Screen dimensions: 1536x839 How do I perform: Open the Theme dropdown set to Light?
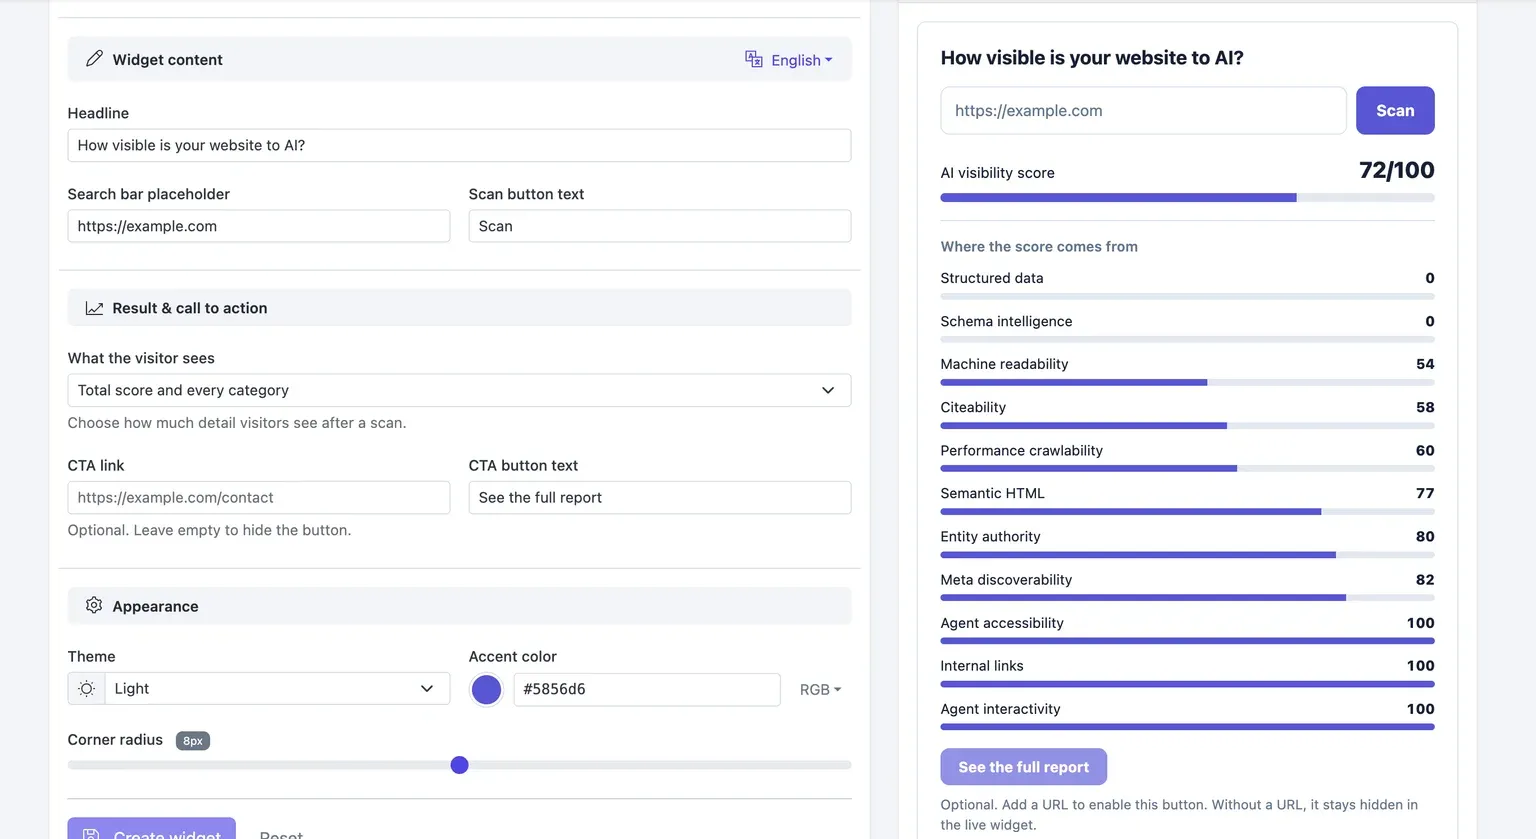[277, 688]
